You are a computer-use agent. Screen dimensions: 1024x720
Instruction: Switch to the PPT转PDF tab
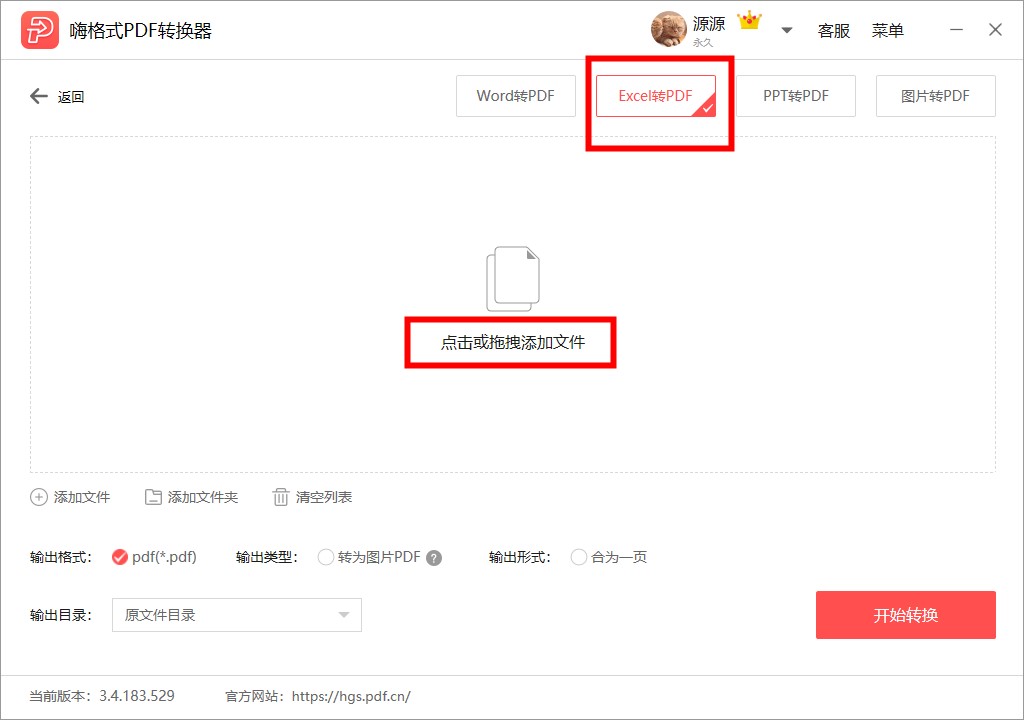click(x=795, y=96)
